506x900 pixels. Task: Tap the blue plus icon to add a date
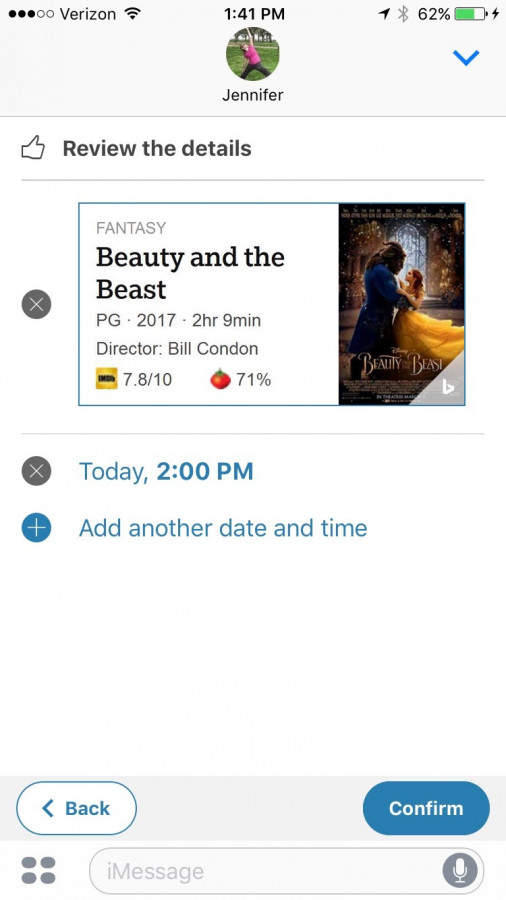[x=36, y=528]
